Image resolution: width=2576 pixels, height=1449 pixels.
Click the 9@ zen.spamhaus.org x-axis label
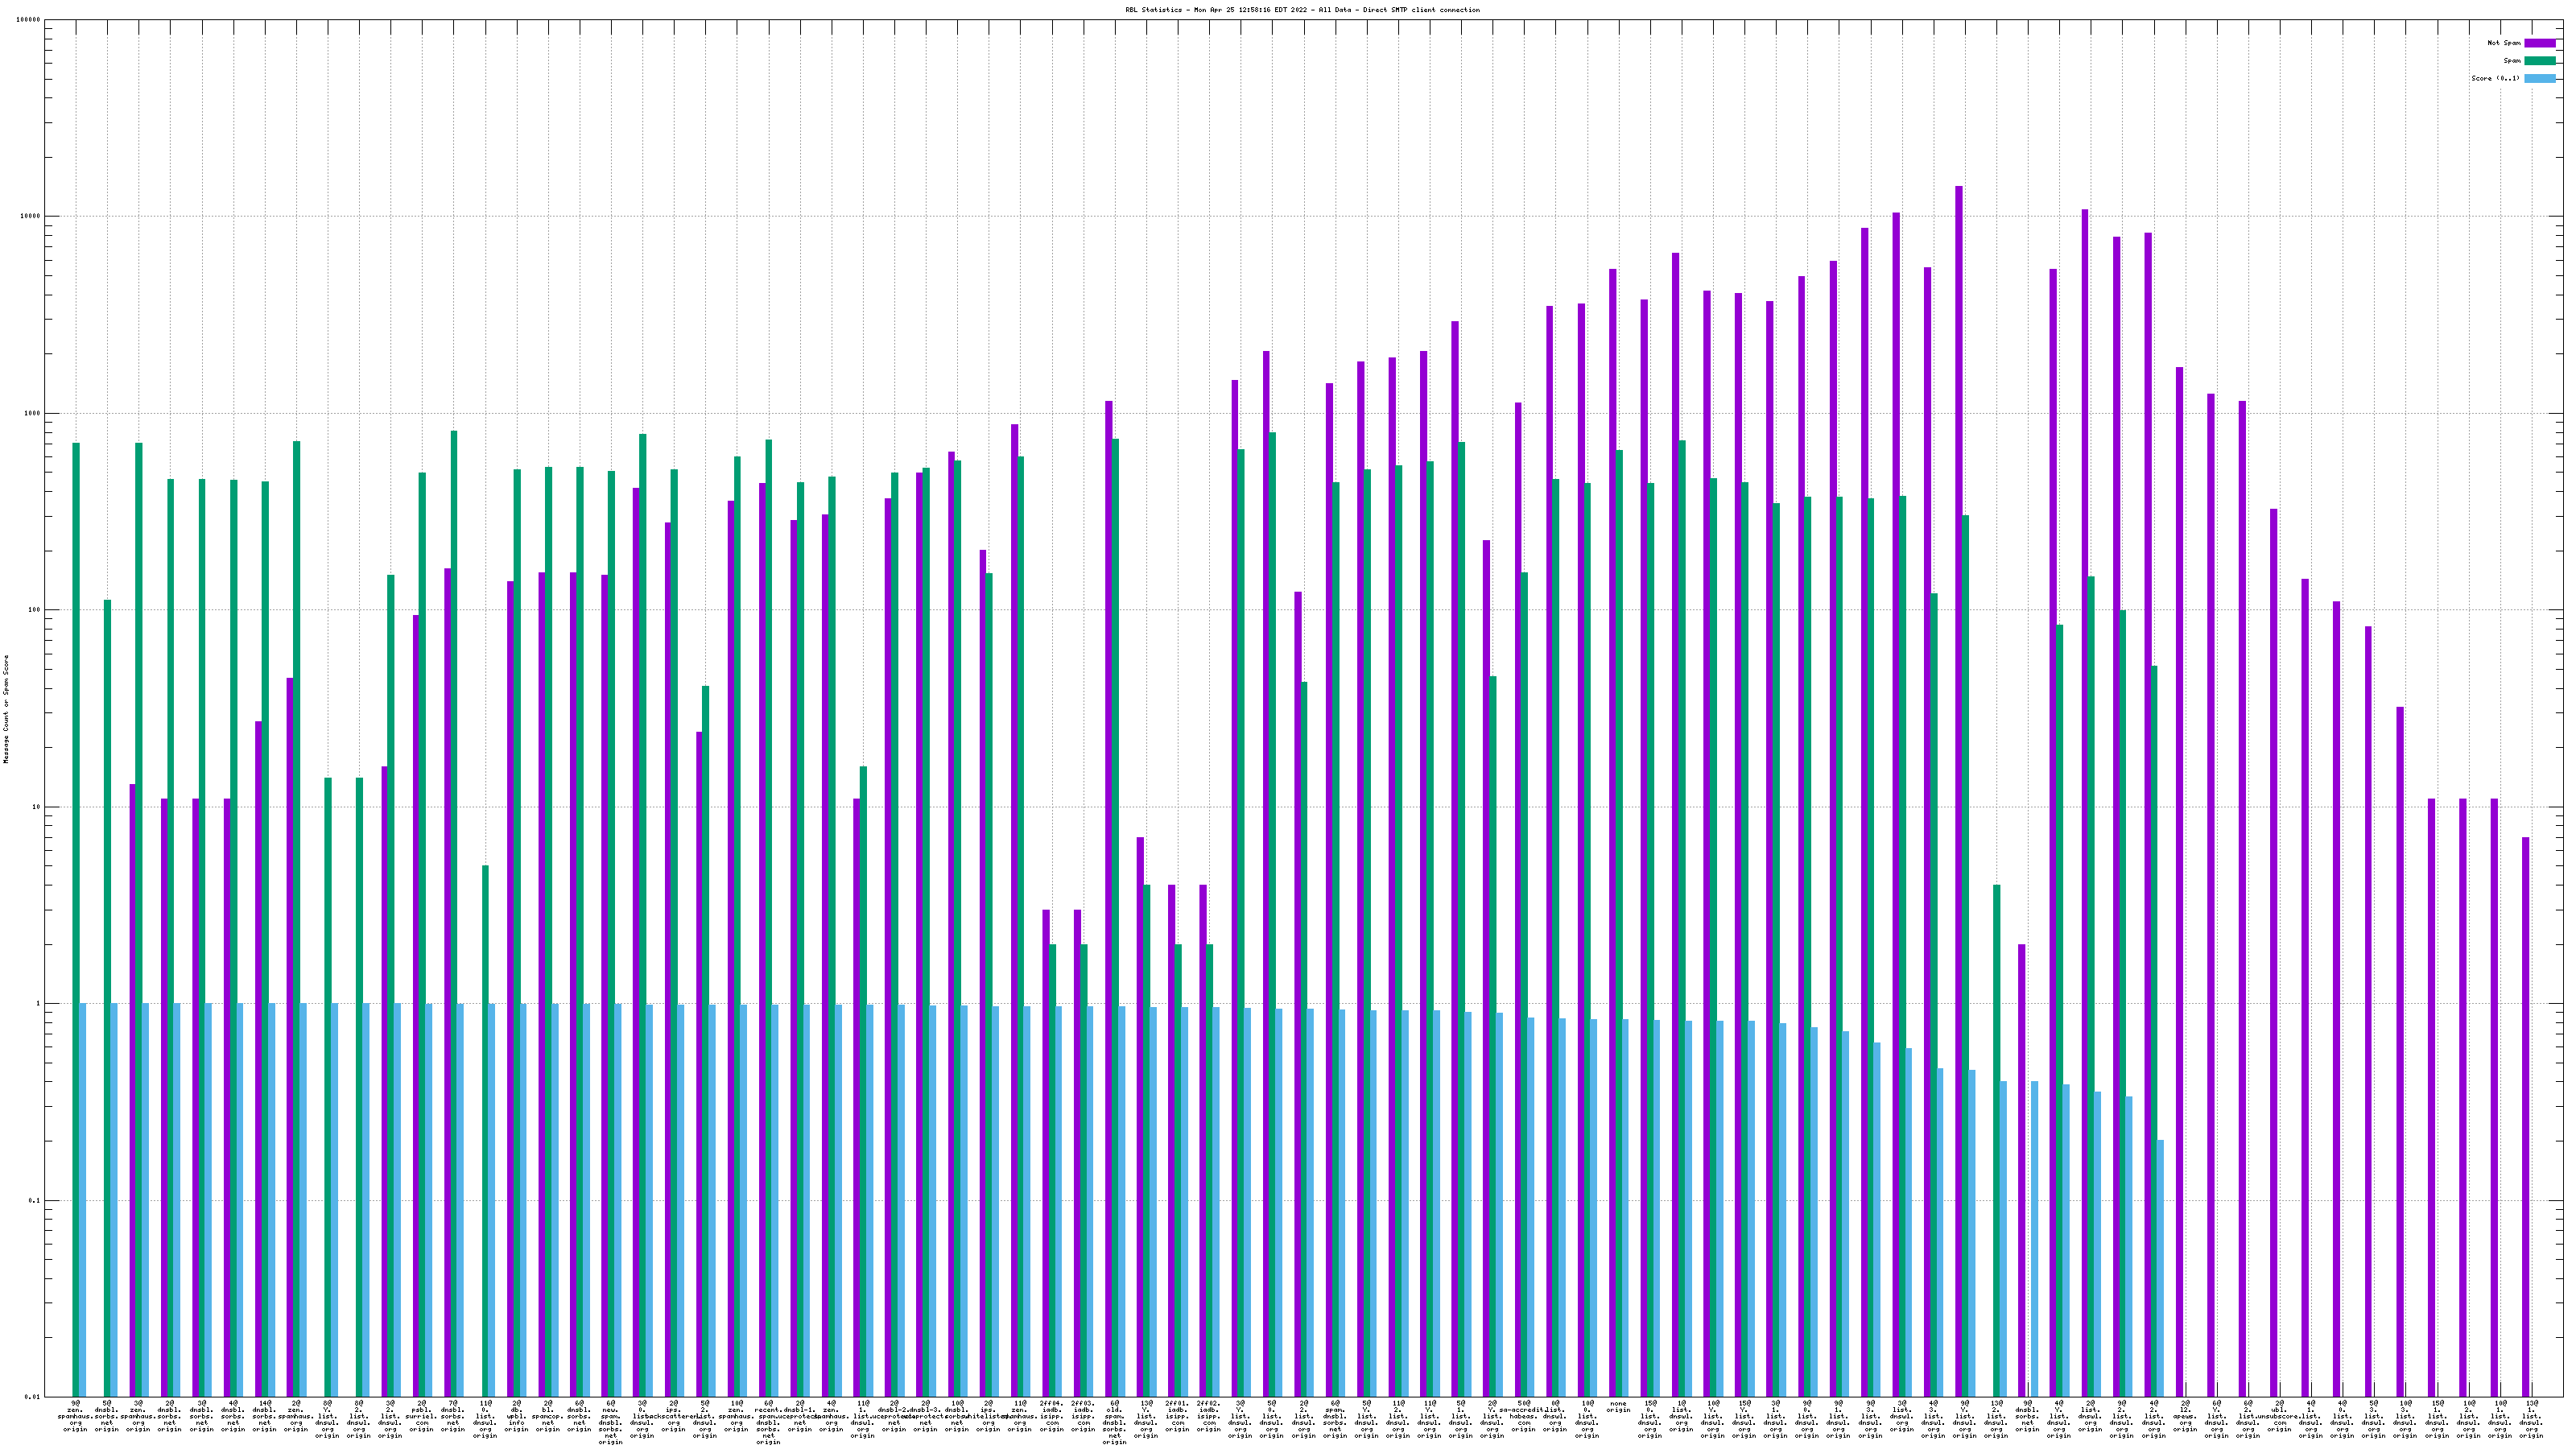pos(75,1416)
